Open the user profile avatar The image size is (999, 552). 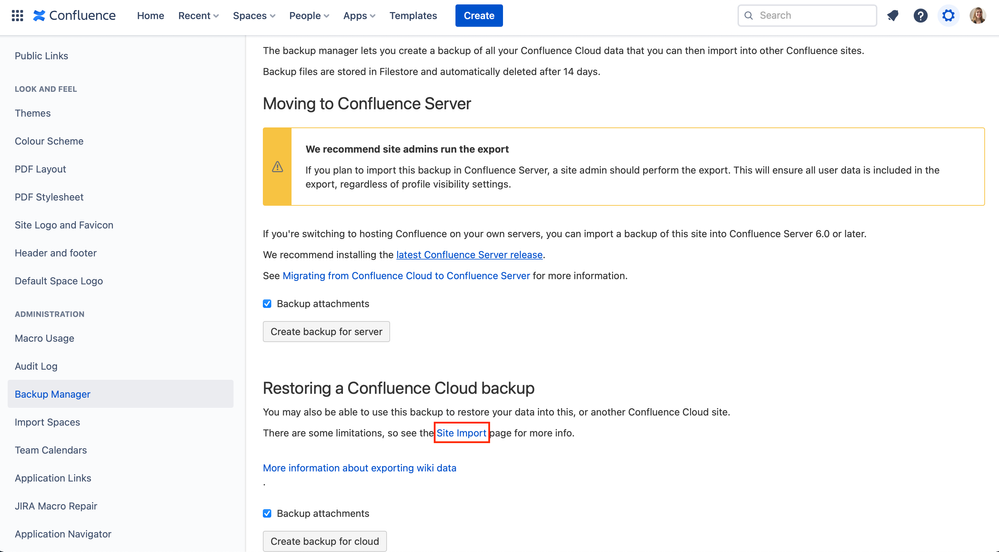pos(977,16)
